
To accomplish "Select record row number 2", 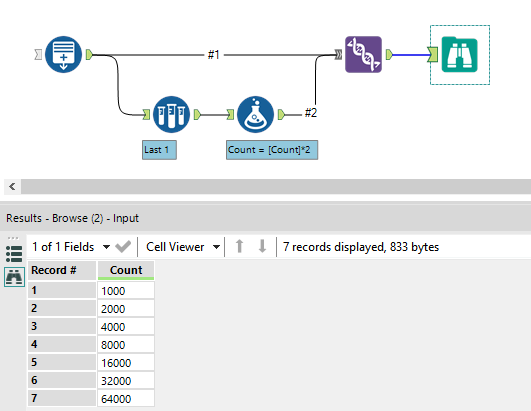I will (62, 308).
